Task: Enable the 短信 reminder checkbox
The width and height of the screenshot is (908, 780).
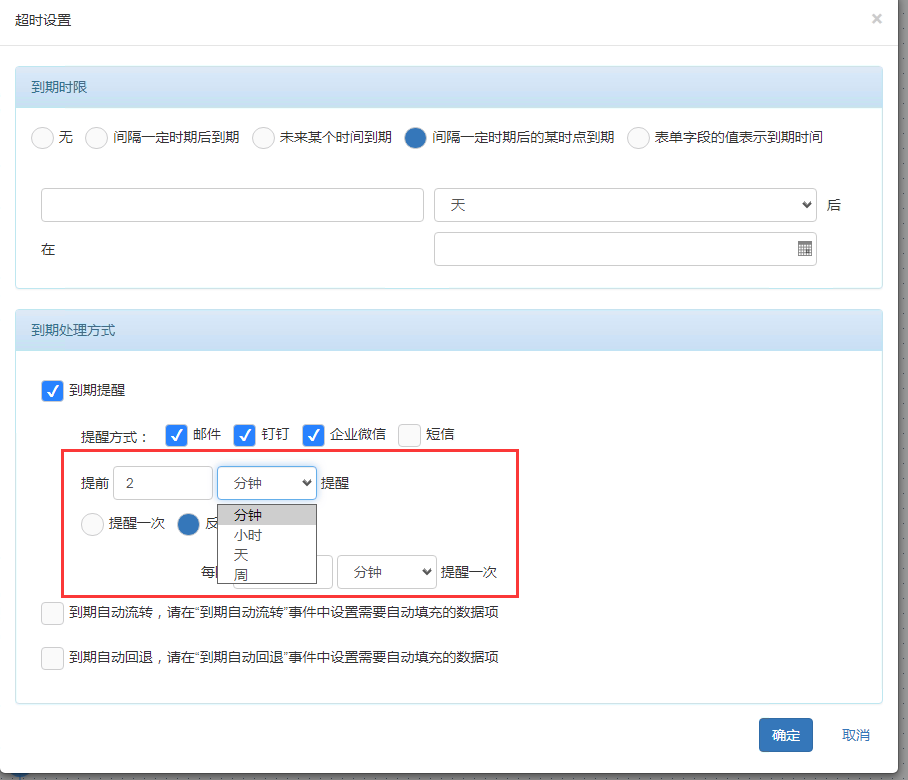Action: click(x=409, y=435)
